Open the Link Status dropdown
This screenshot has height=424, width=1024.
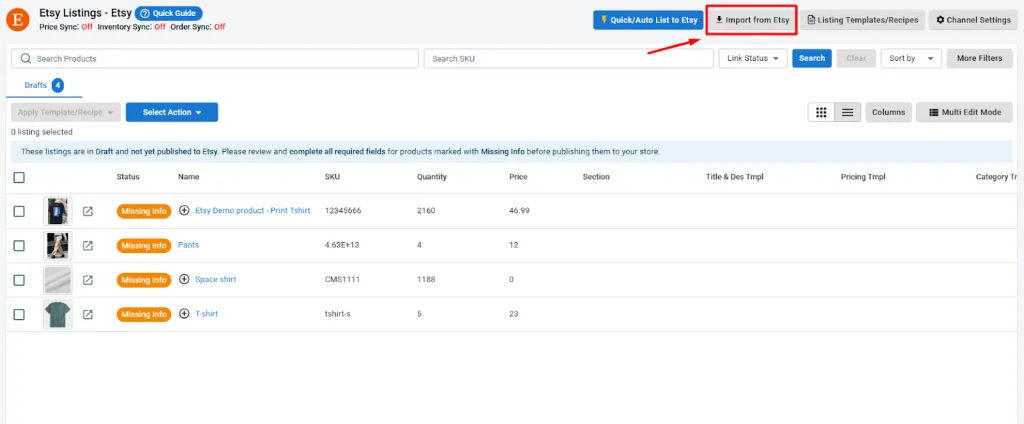[752, 58]
